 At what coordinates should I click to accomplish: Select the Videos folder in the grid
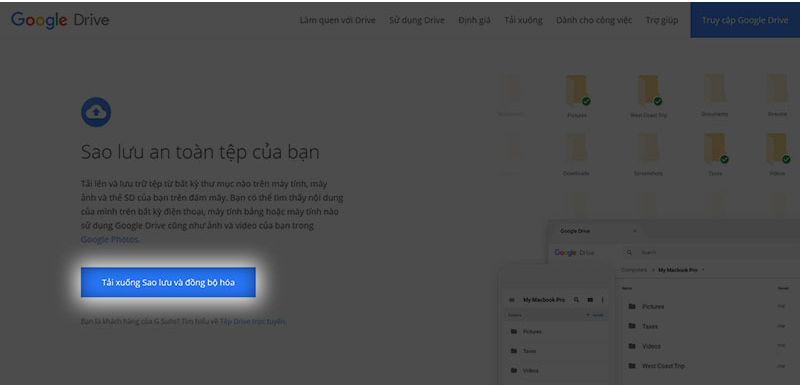coord(777,155)
